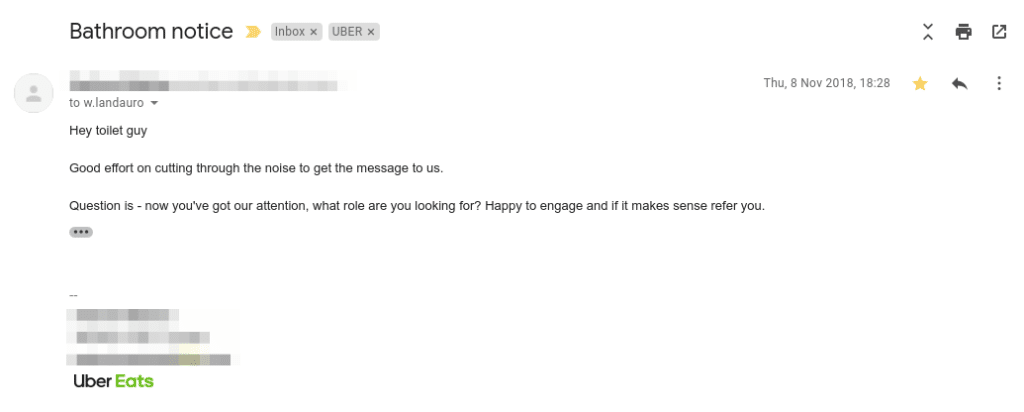1024x412 pixels.
Task: Toggle the yellow importance marker
Action: click(x=253, y=31)
